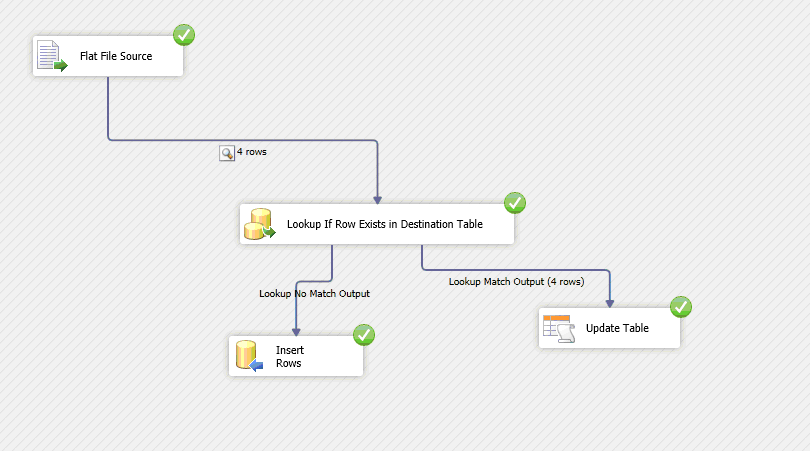This screenshot has width=810, height=451.
Task: Click green checkmark on Update Table
Action: tap(681, 307)
